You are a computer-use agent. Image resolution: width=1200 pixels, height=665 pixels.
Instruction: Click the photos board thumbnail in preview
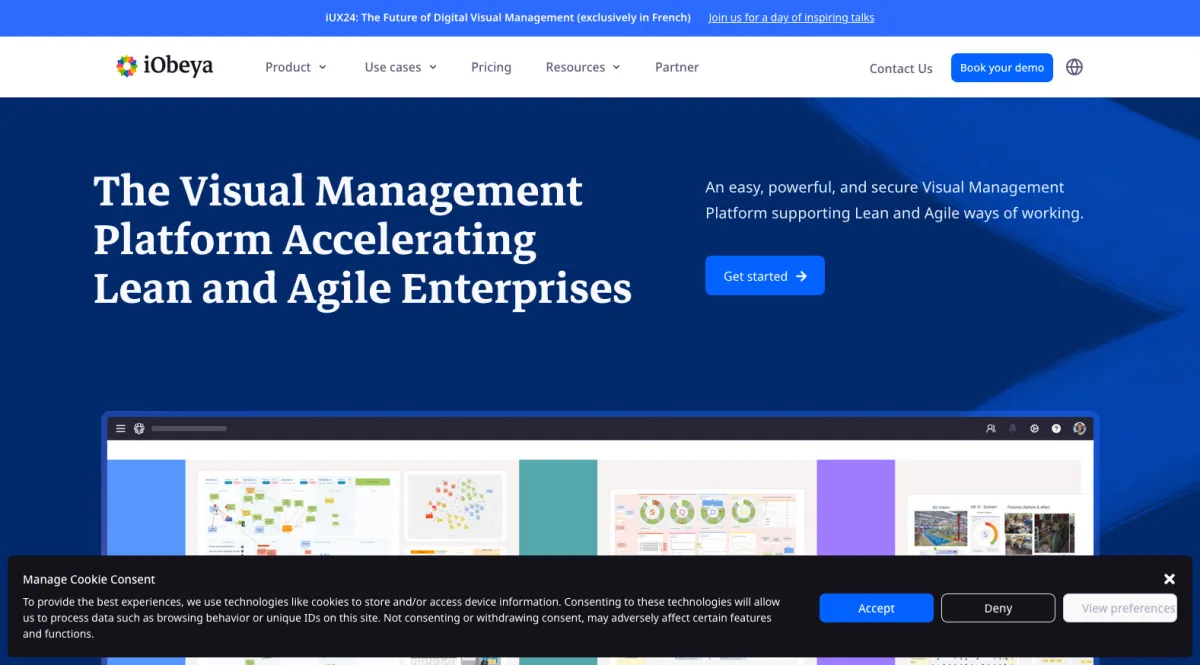tap(998, 525)
